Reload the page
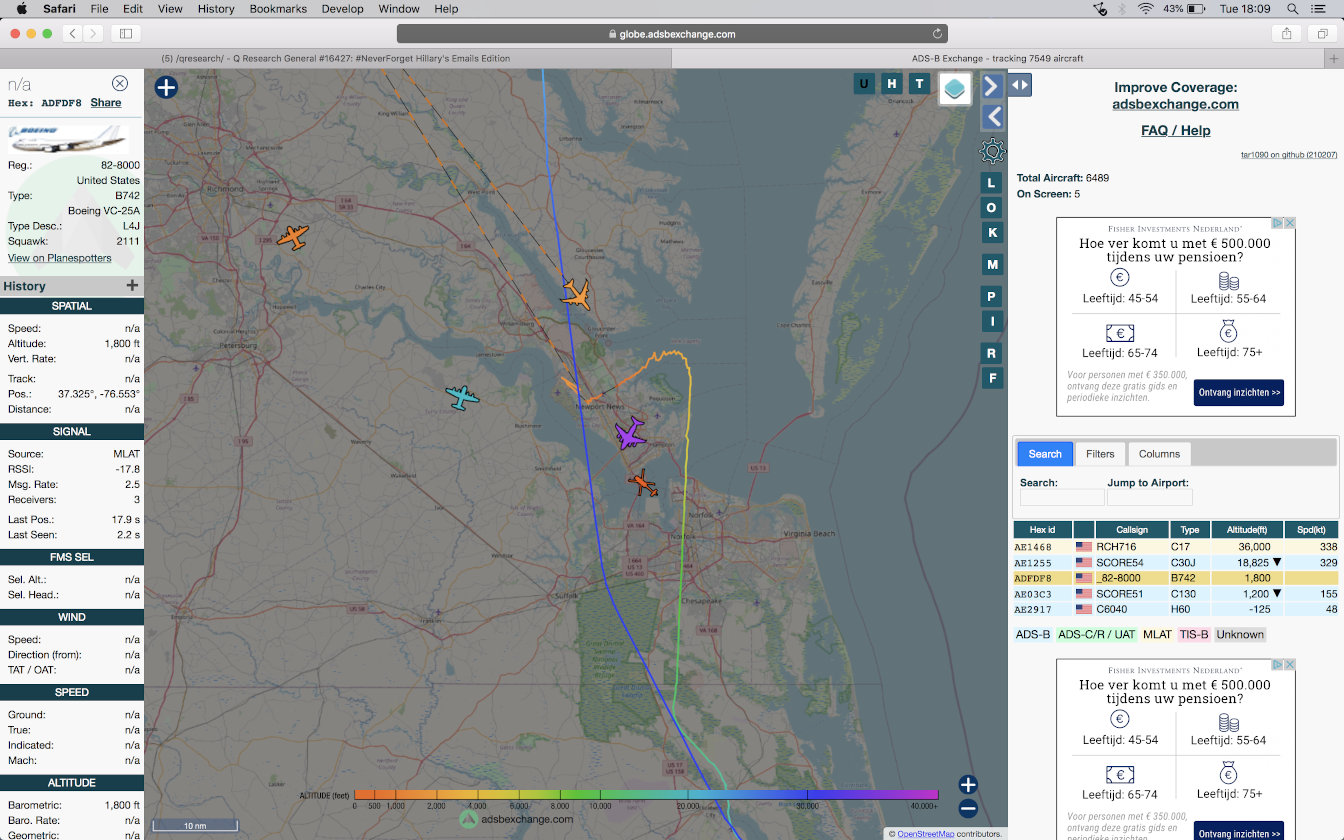 click(937, 33)
